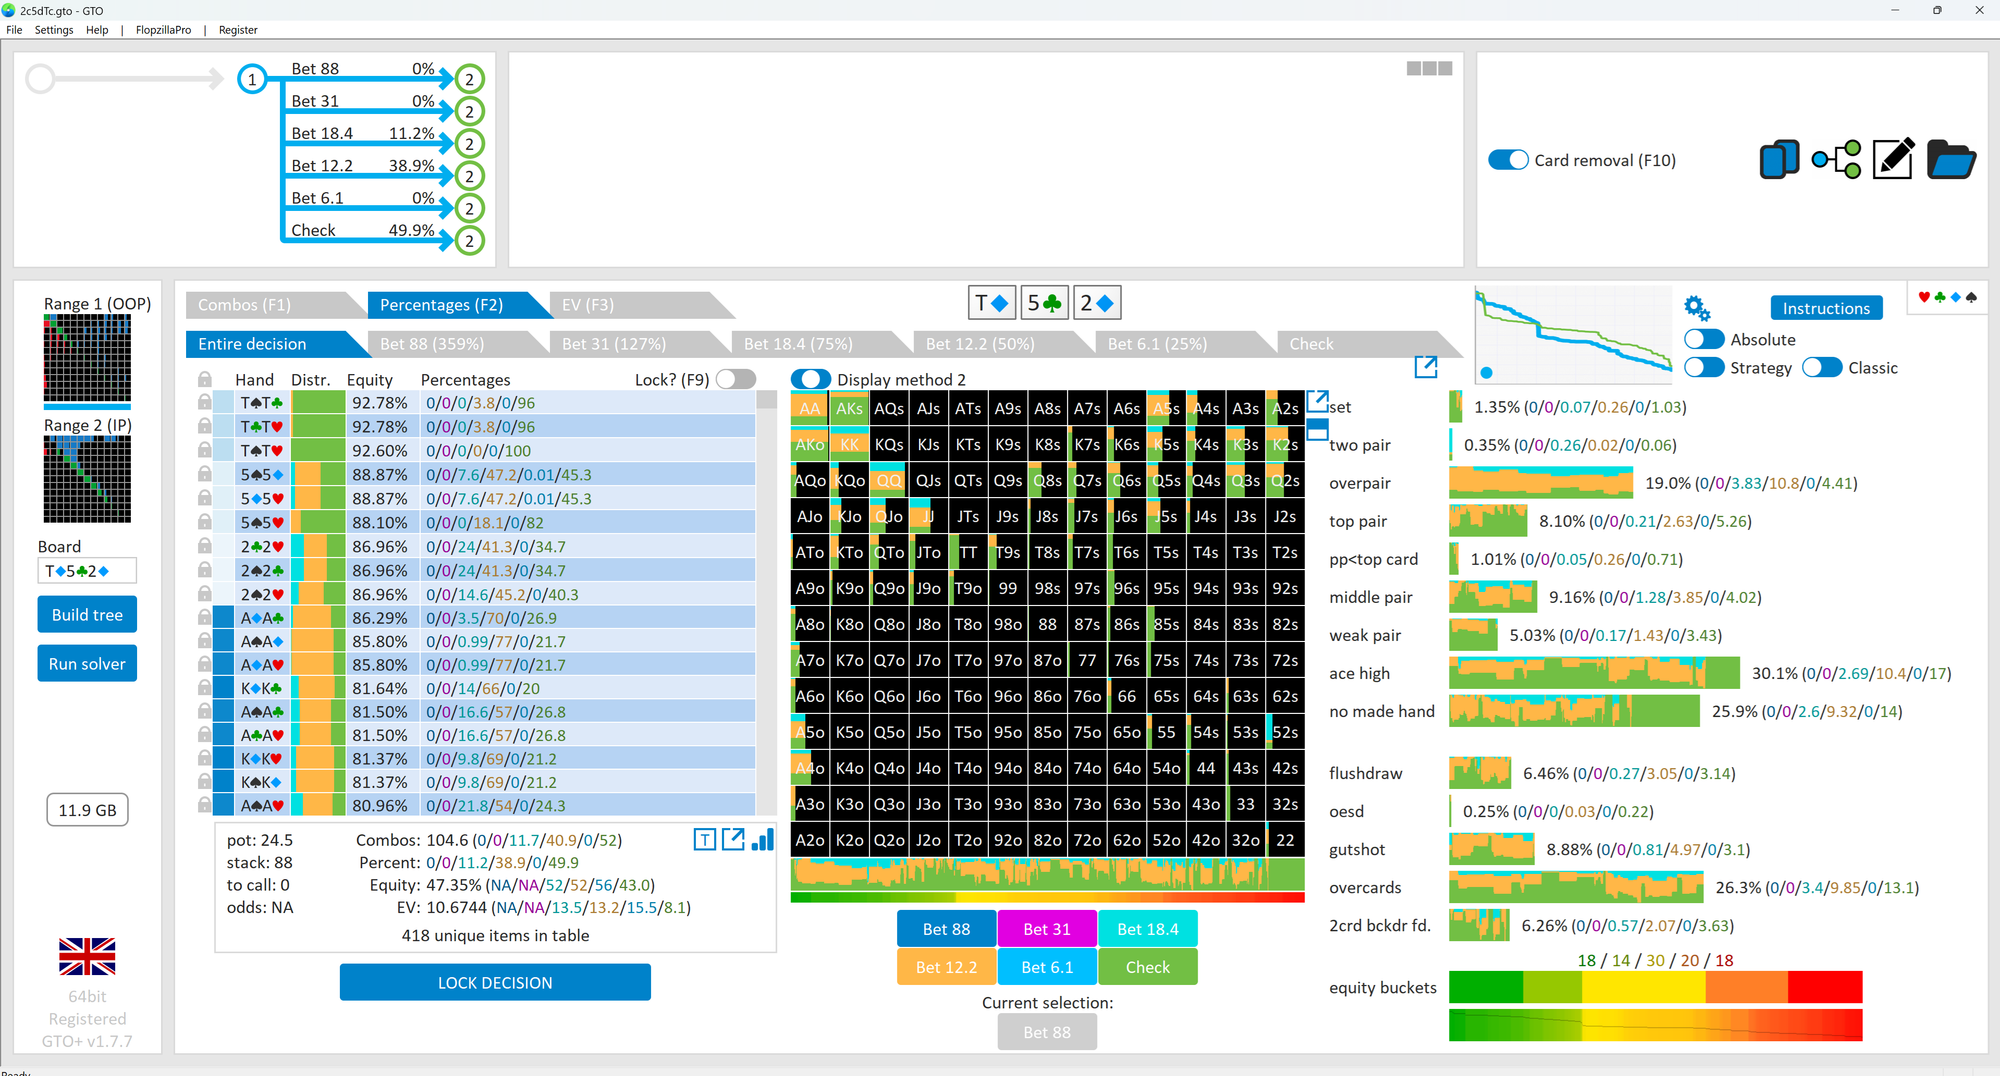Switch to the EV (F3) tab
The width and height of the screenshot is (2000, 1076).
(588, 305)
